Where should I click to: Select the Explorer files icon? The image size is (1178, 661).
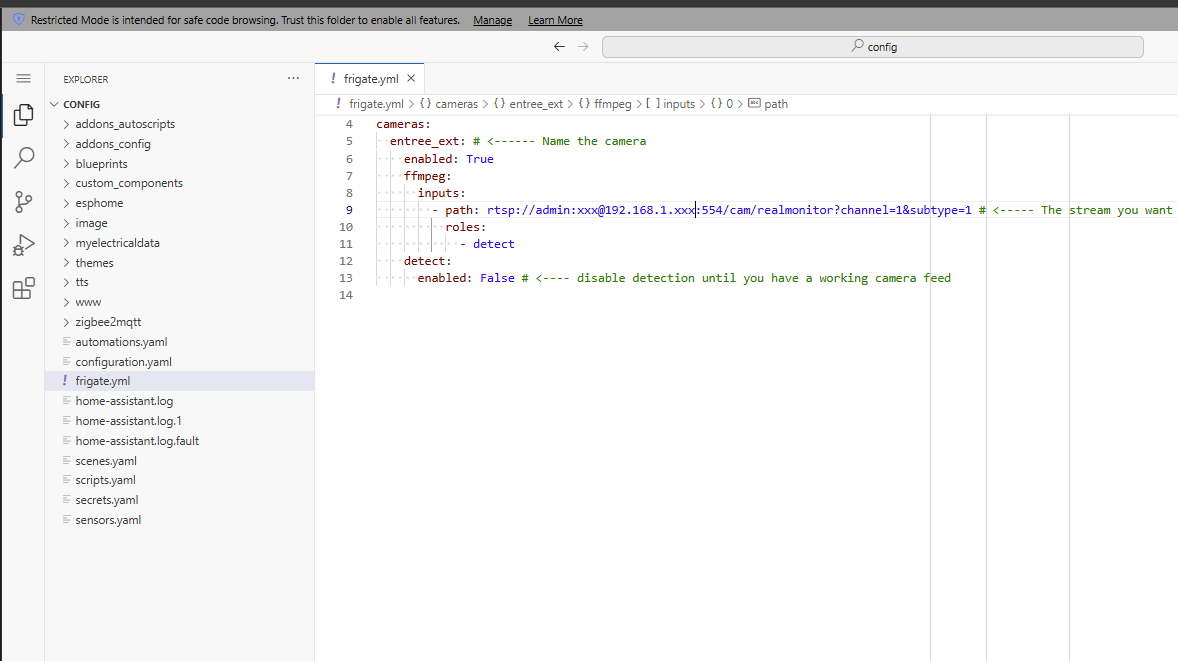tap(23, 115)
